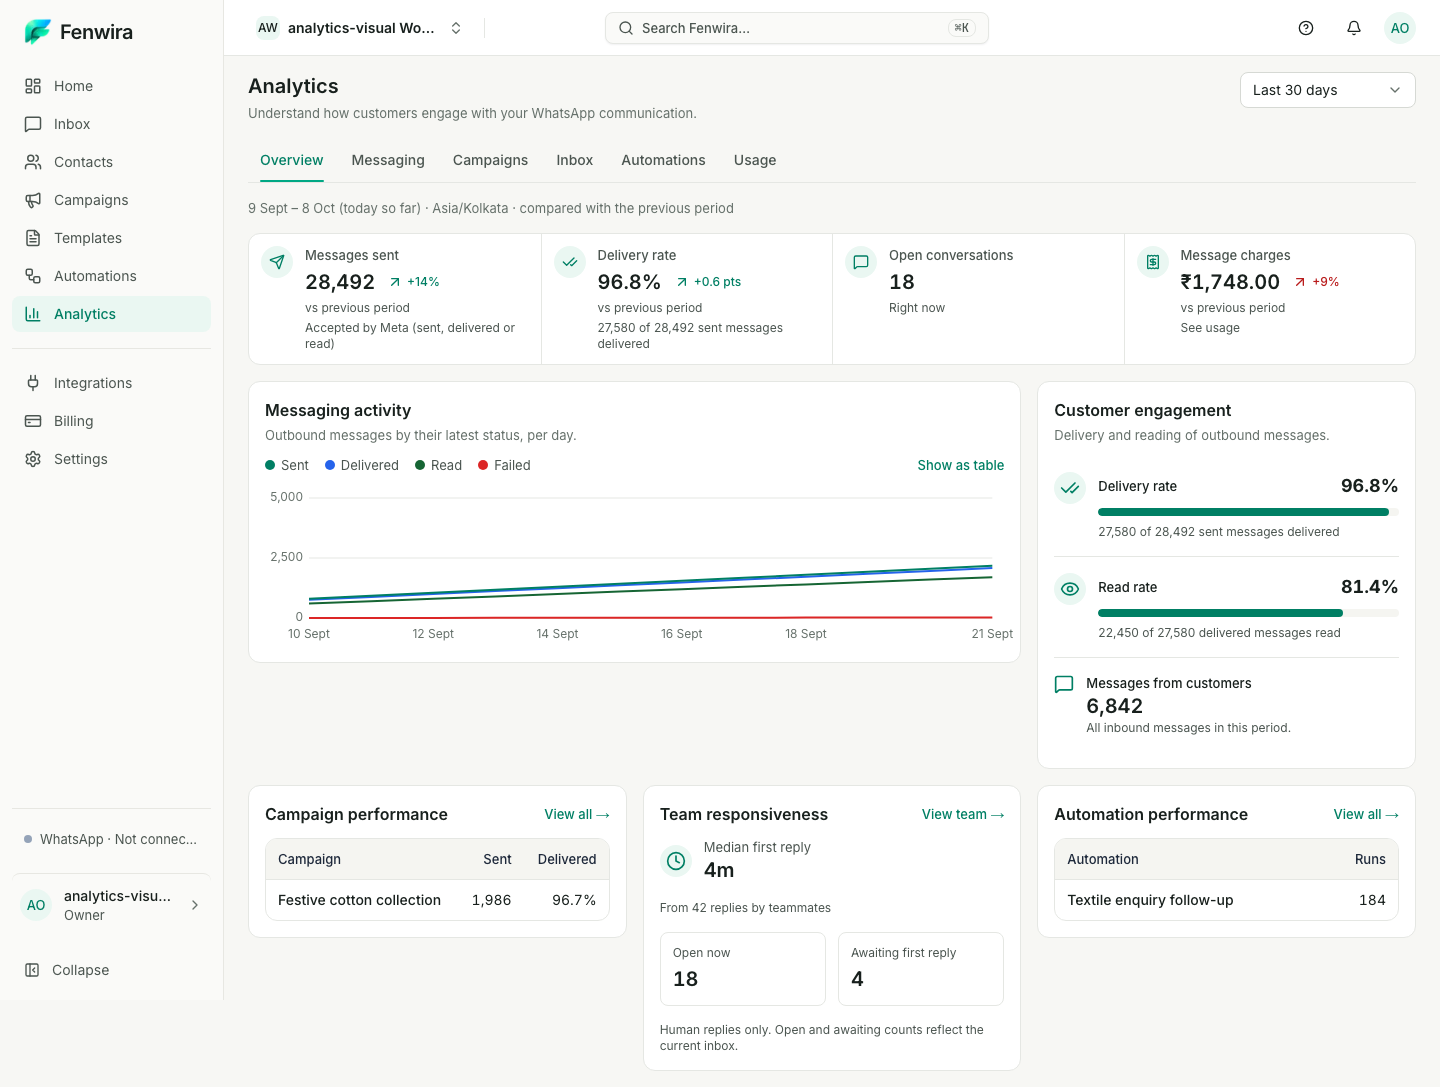Open the Integrations plug icon
This screenshot has height=1087, width=1440.
(33, 383)
